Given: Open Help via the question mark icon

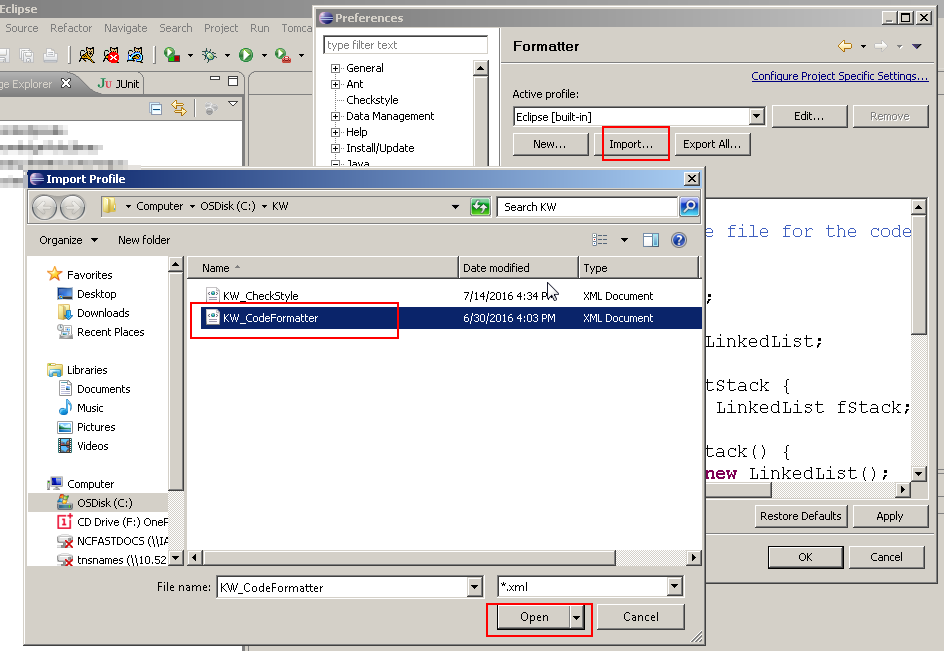Looking at the screenshot, I should [x=679, y=240].
